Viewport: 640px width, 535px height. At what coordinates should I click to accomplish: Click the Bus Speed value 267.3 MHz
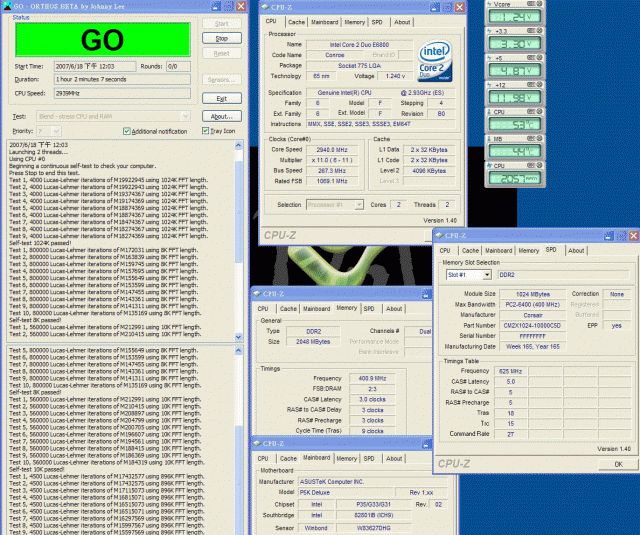(332, 171)
